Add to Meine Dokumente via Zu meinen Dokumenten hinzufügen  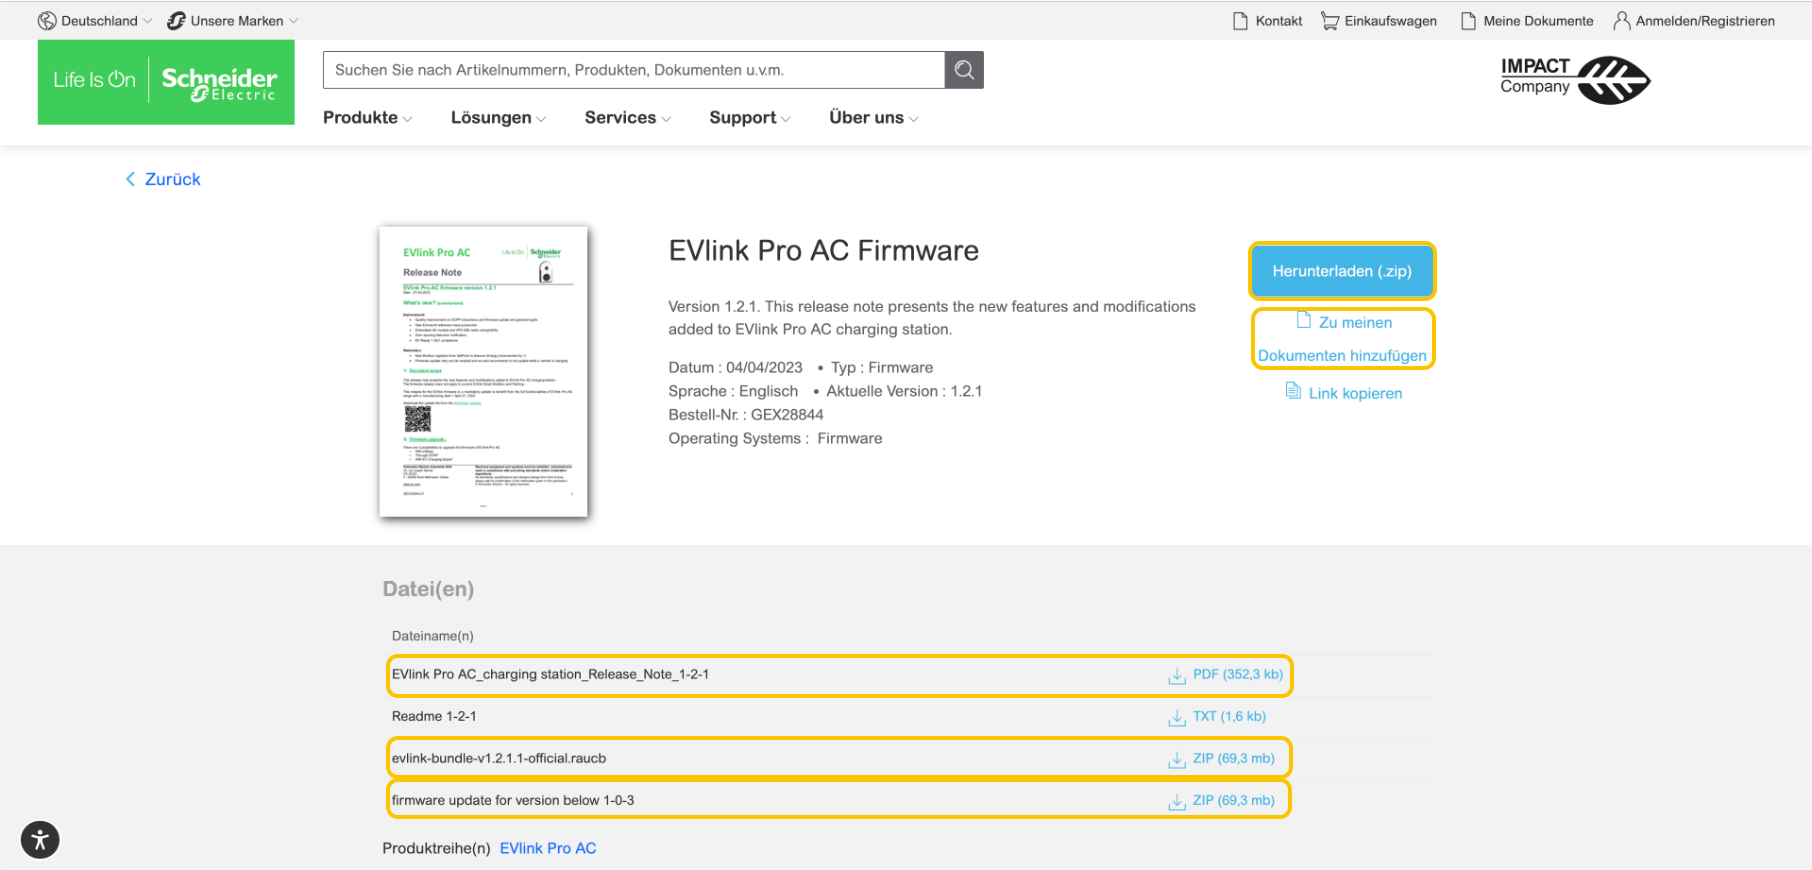(x=1342, y=339)
